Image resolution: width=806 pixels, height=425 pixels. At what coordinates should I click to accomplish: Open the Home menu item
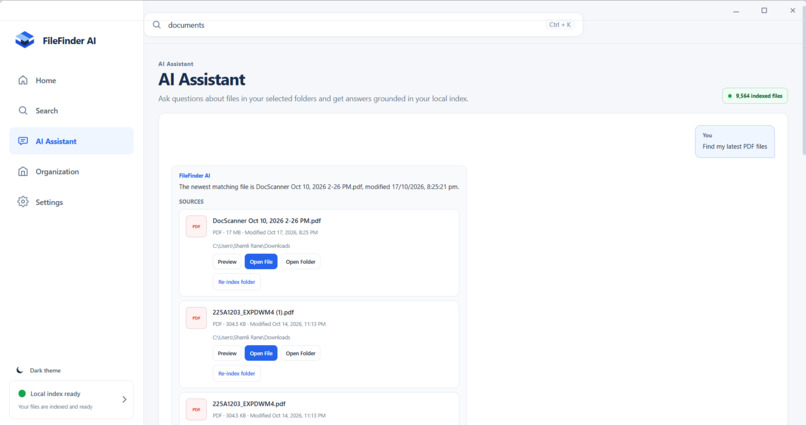click(71, 80)
